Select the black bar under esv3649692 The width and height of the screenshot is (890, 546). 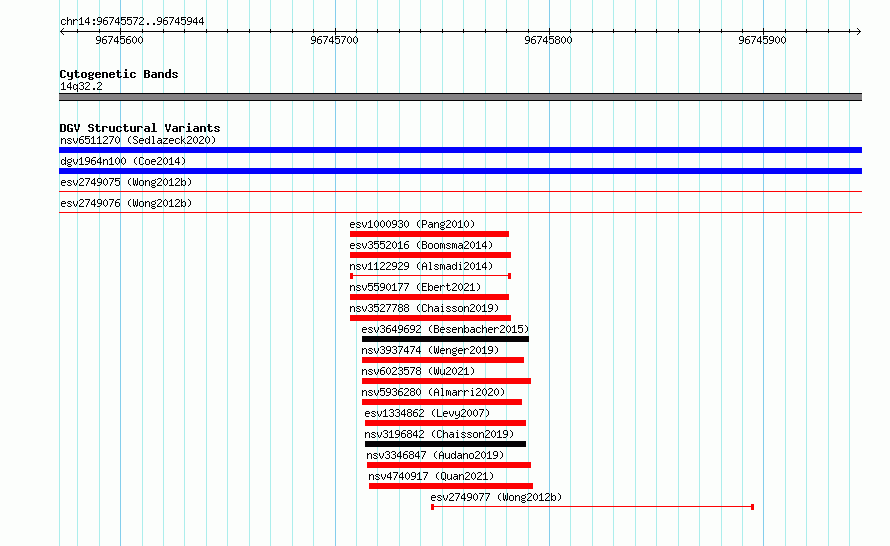[445, 339]
